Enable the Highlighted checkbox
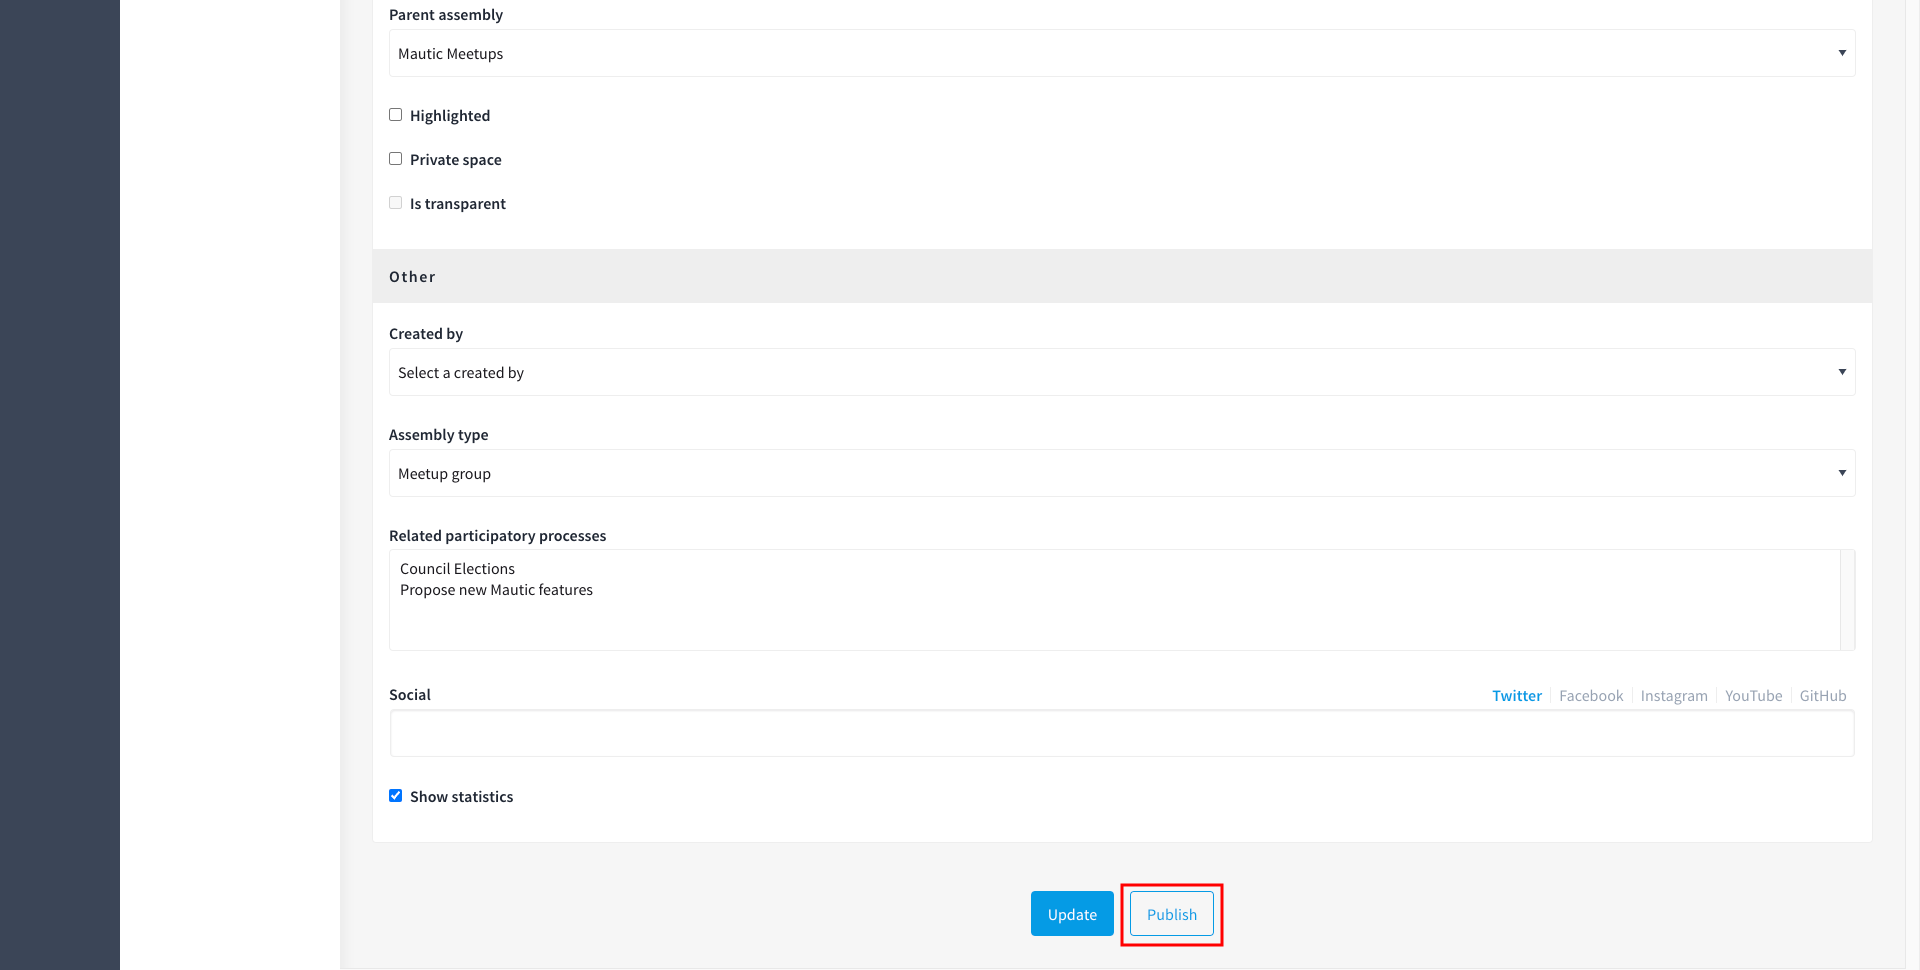Screen dimensions: 1920x970 point(396,115)
